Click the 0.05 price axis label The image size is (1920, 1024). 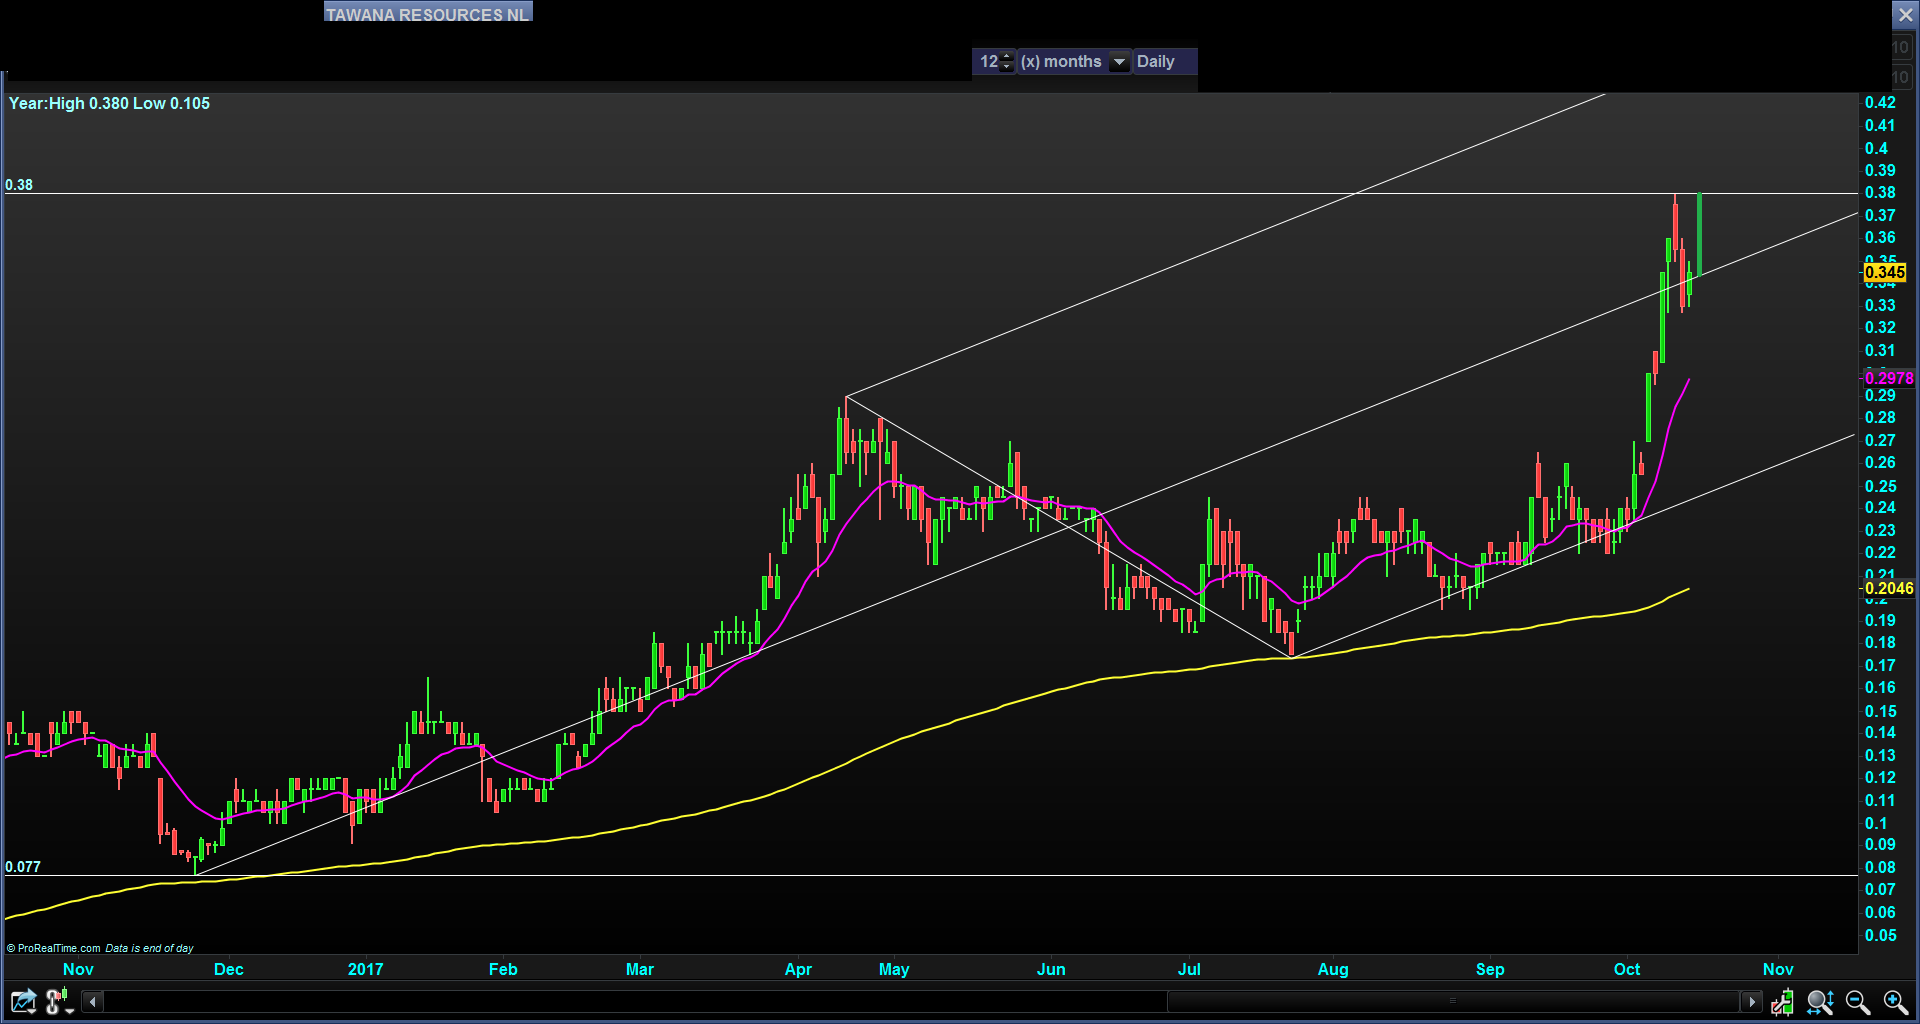[1880, 935]
